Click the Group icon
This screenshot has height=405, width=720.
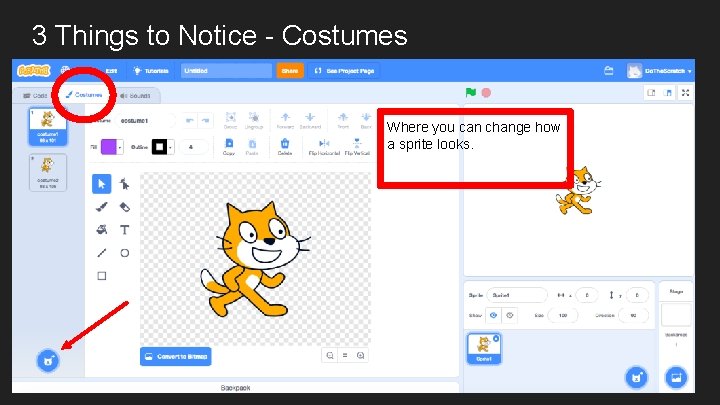tap(231, 120)
